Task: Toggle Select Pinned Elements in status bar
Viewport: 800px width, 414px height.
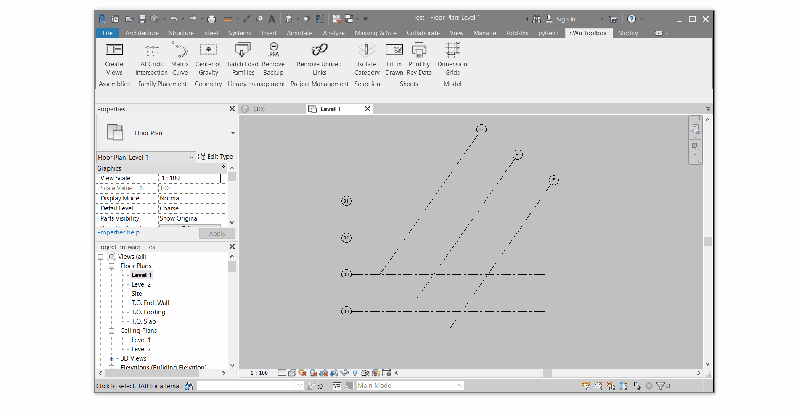Action: point(611,386)
